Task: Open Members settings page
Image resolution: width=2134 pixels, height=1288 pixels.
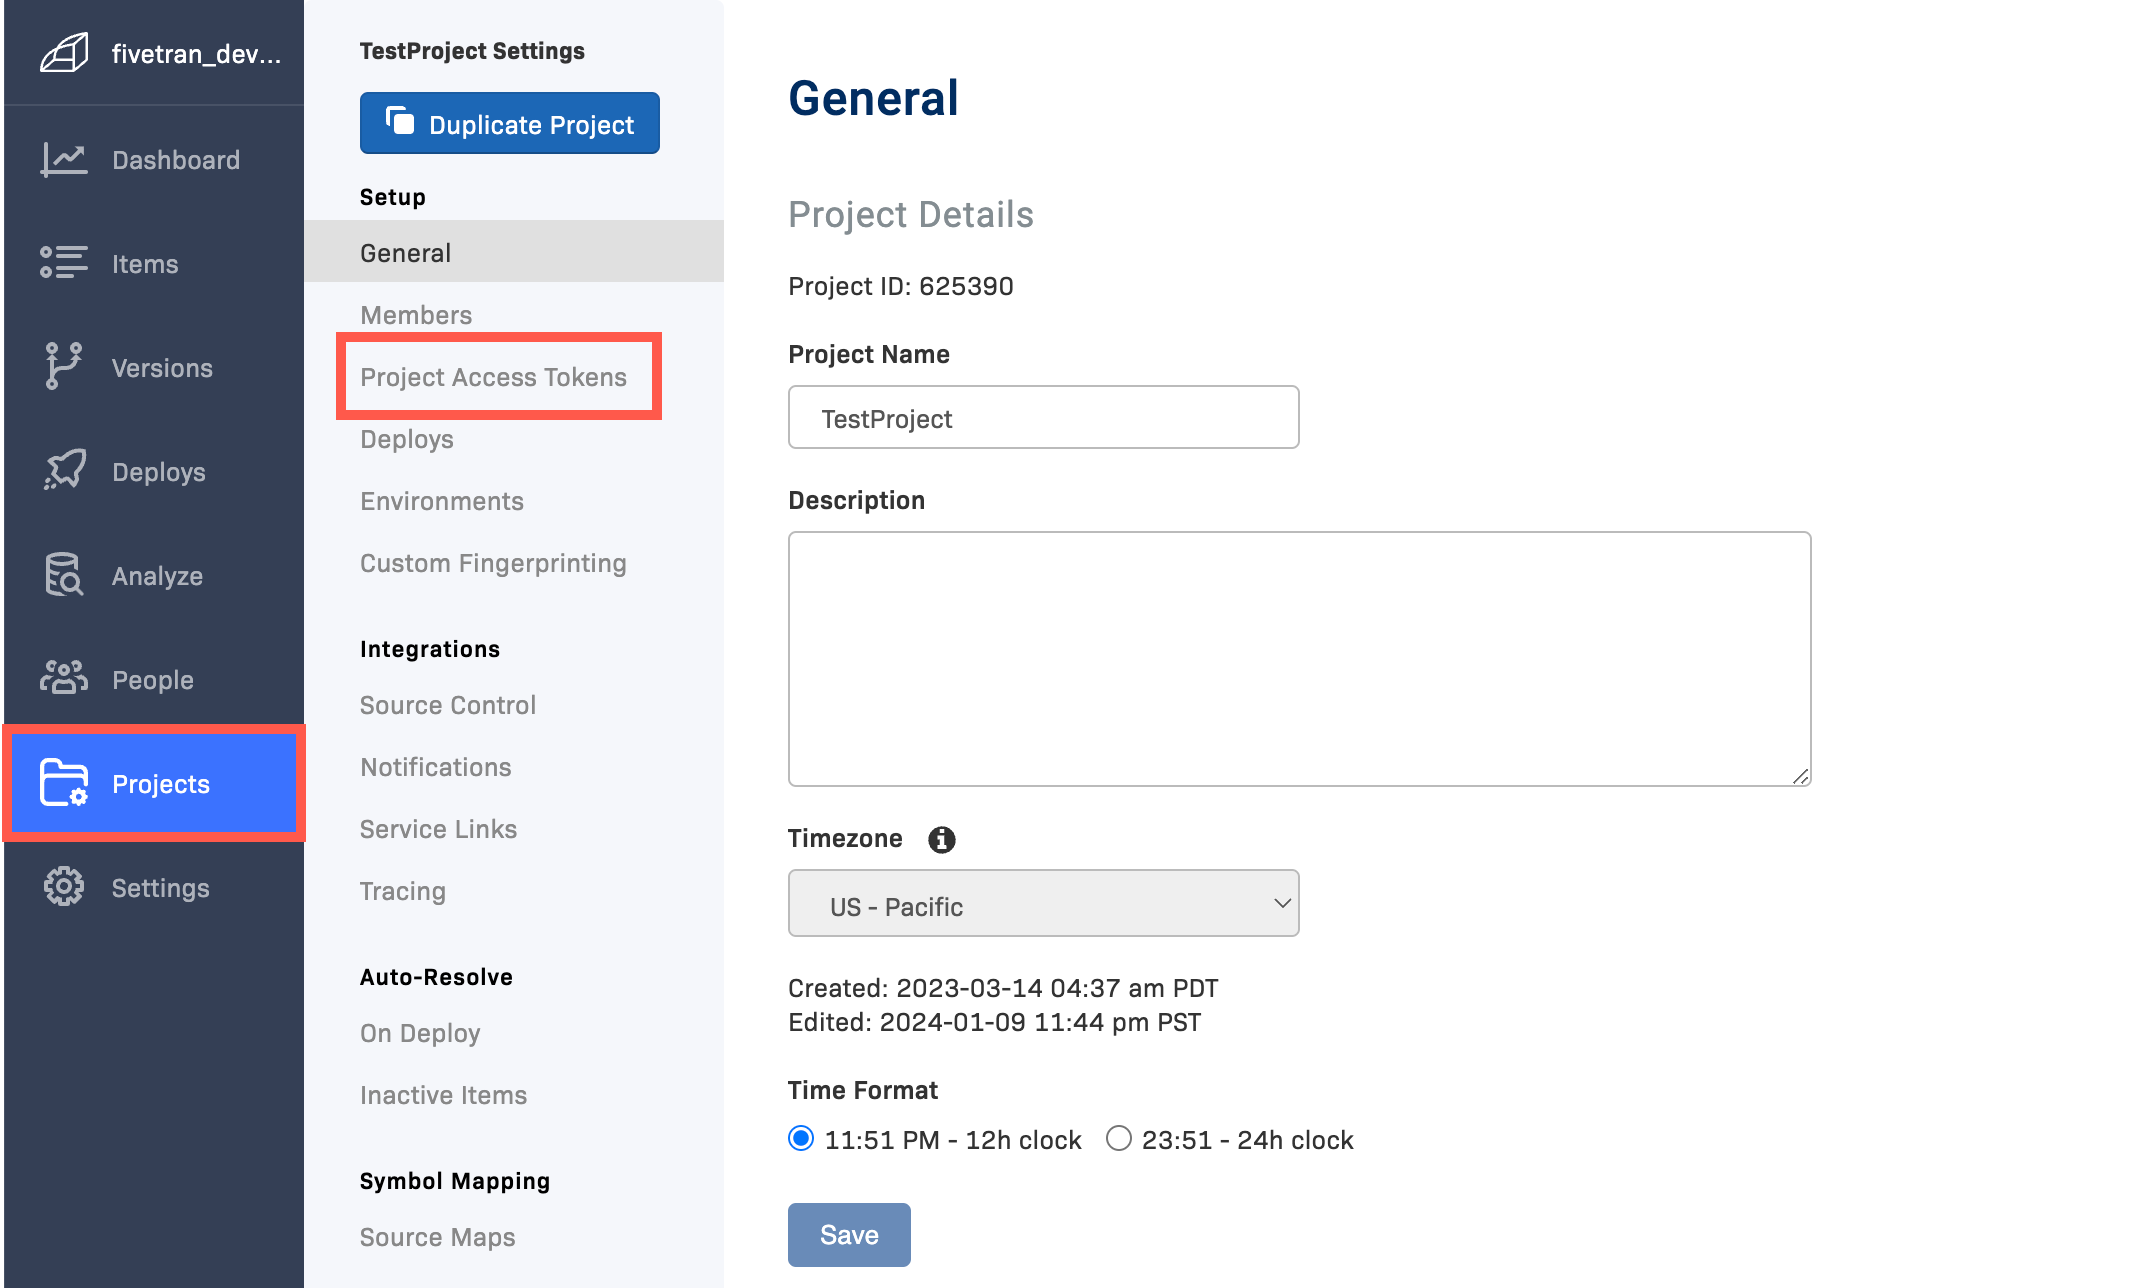Action: (x=416, y=315)
